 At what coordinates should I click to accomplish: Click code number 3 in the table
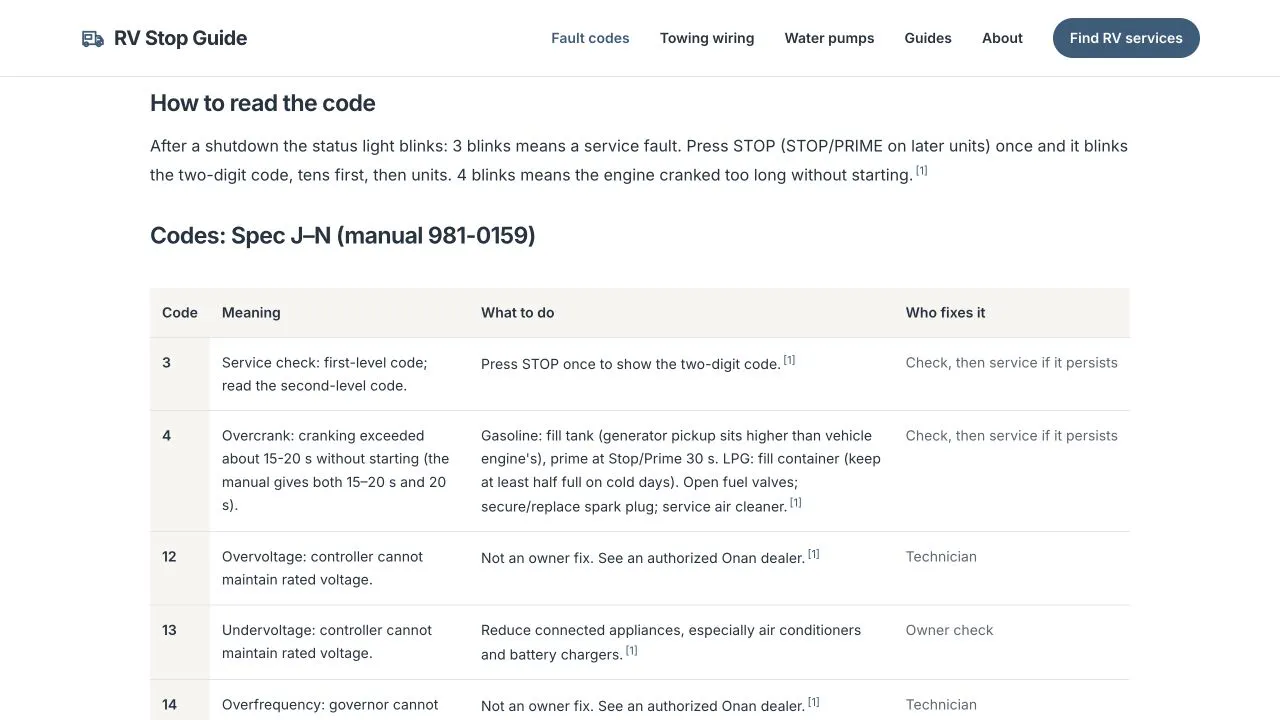click(x=166, y=363)
